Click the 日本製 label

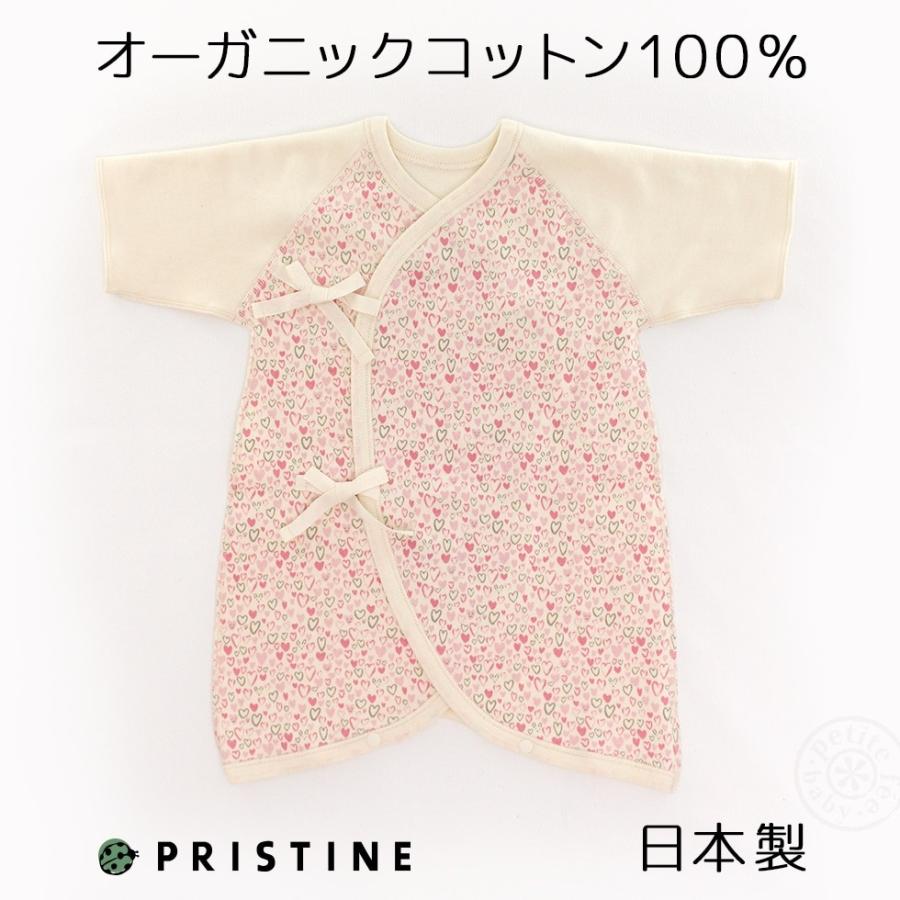723,847
